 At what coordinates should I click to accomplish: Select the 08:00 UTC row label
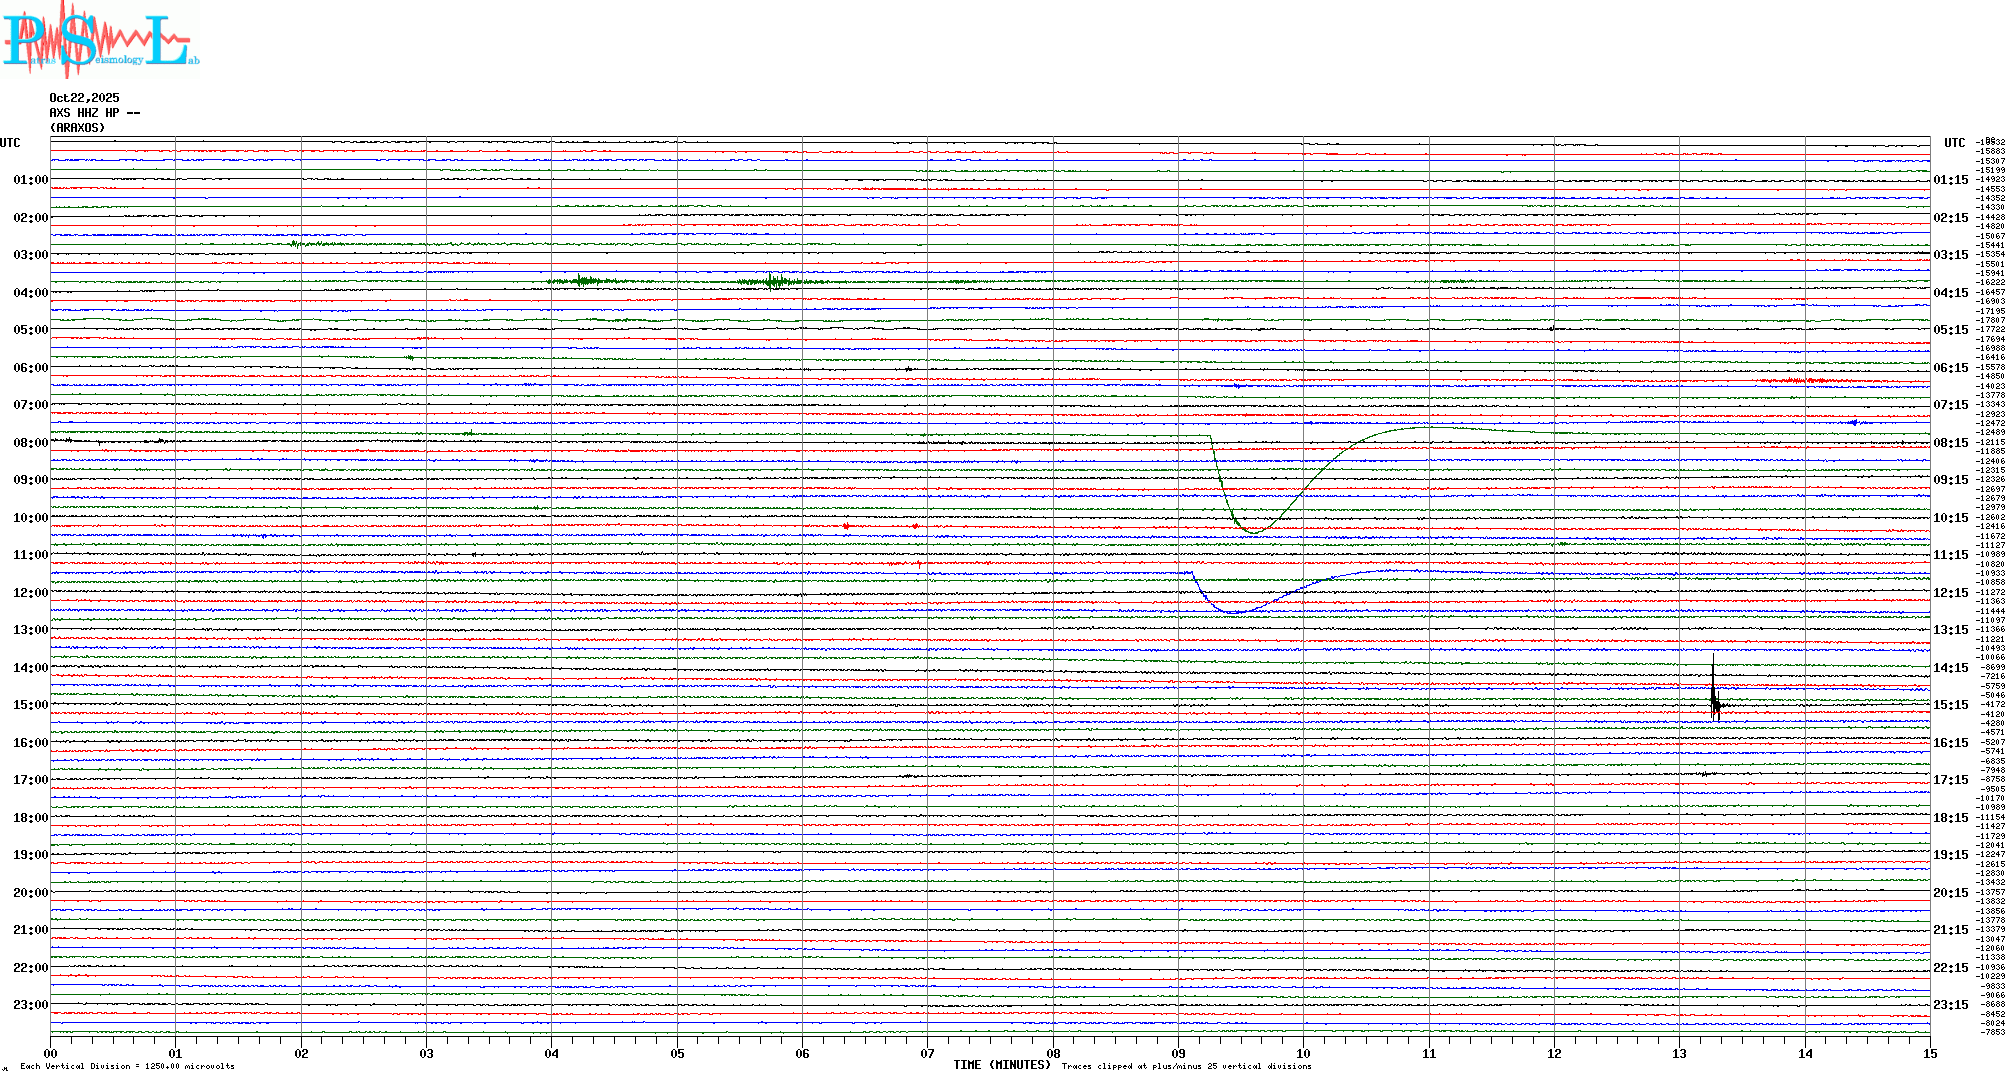pyautogui.click(x=30, y=443)
